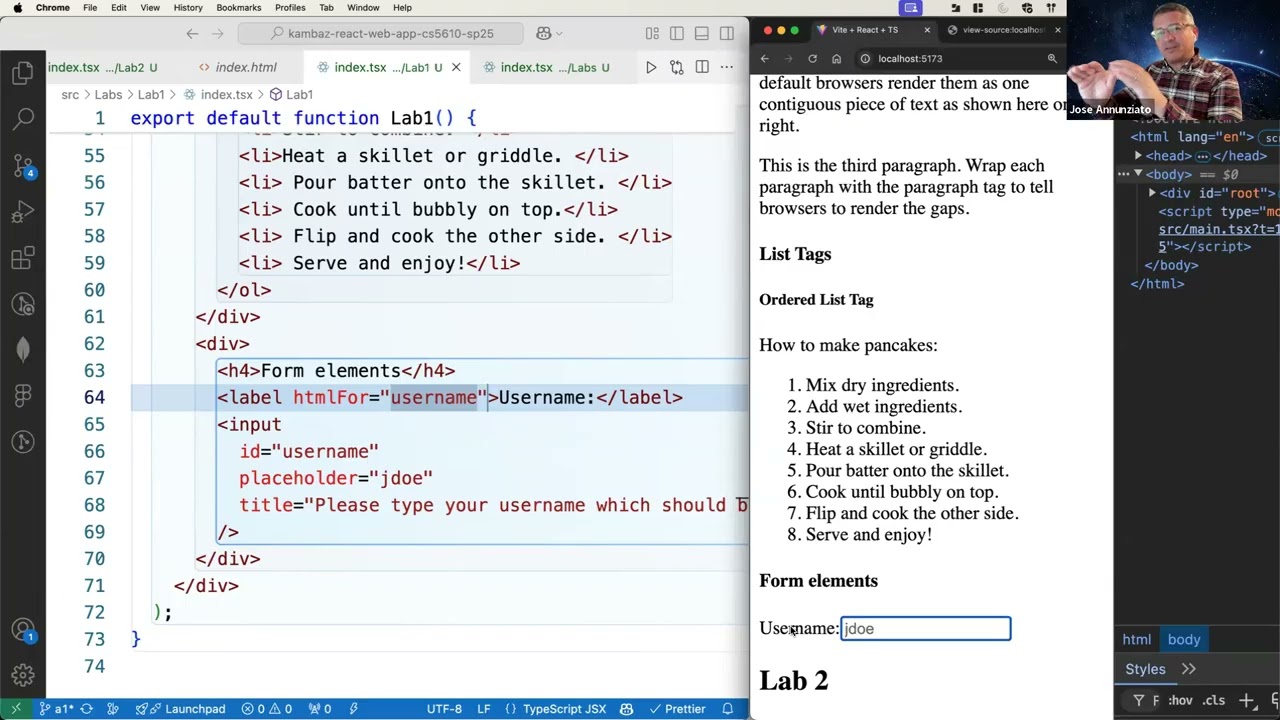Click the html breadcrumb in DevTools
Image resolution: width=1280 pixels, height=720 pixels.
point(1136,640)
